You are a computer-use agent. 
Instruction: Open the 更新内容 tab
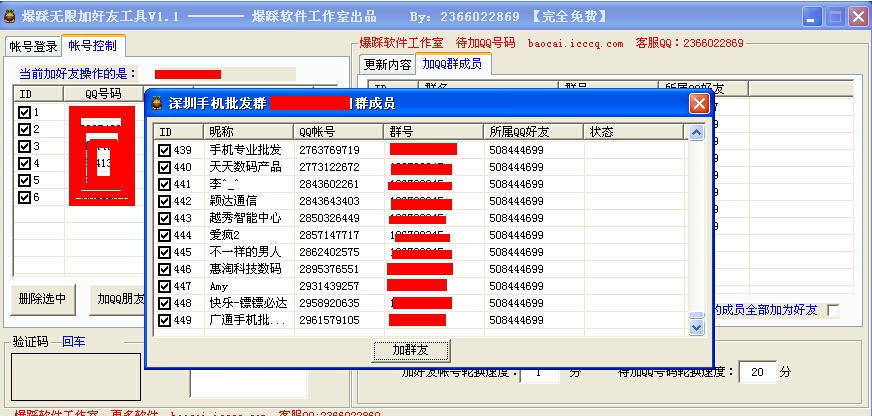tap(387, 65)
